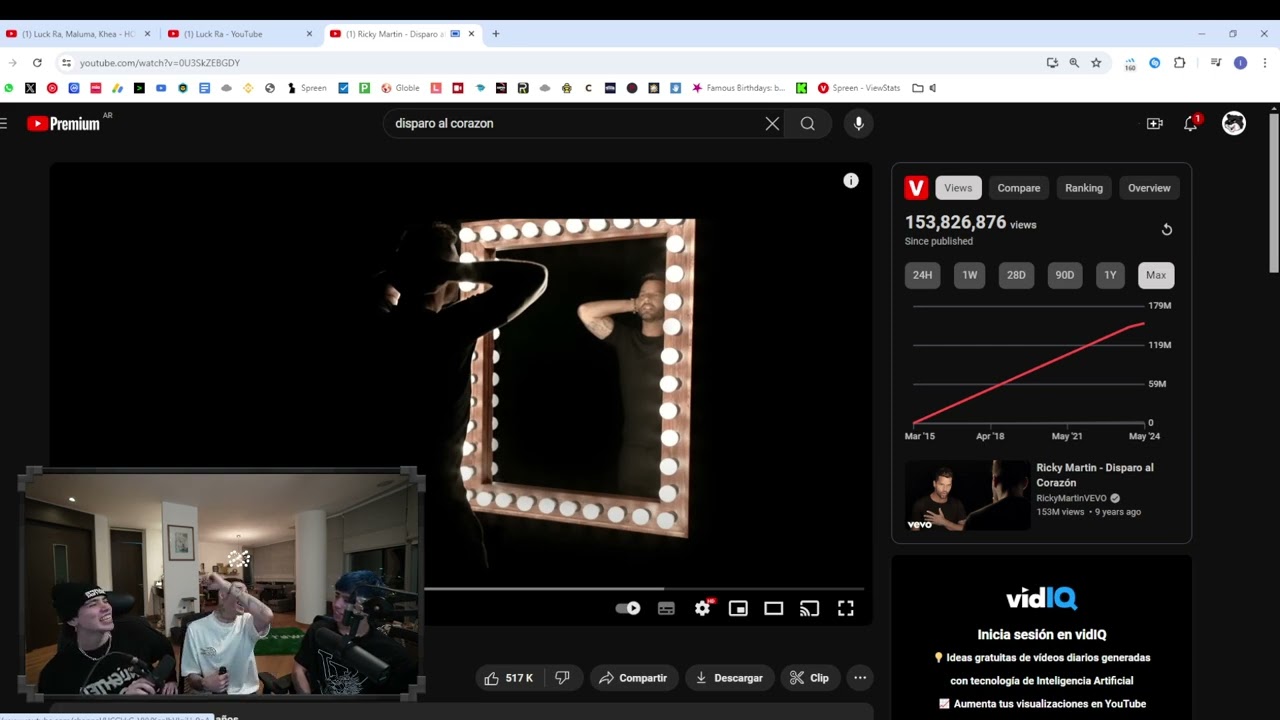
Task: Open the X (Twitter) bookmark icon
Action: tap(30, 88)
